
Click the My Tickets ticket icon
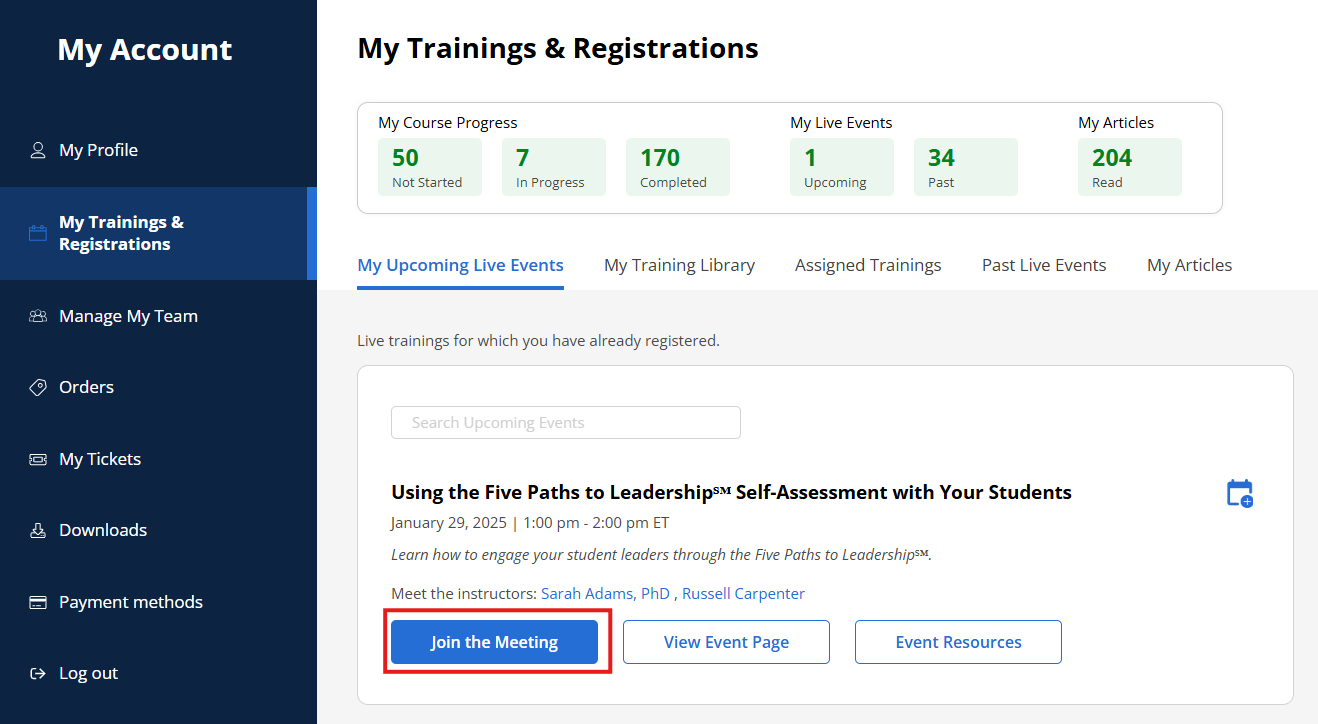coord(38,459)
